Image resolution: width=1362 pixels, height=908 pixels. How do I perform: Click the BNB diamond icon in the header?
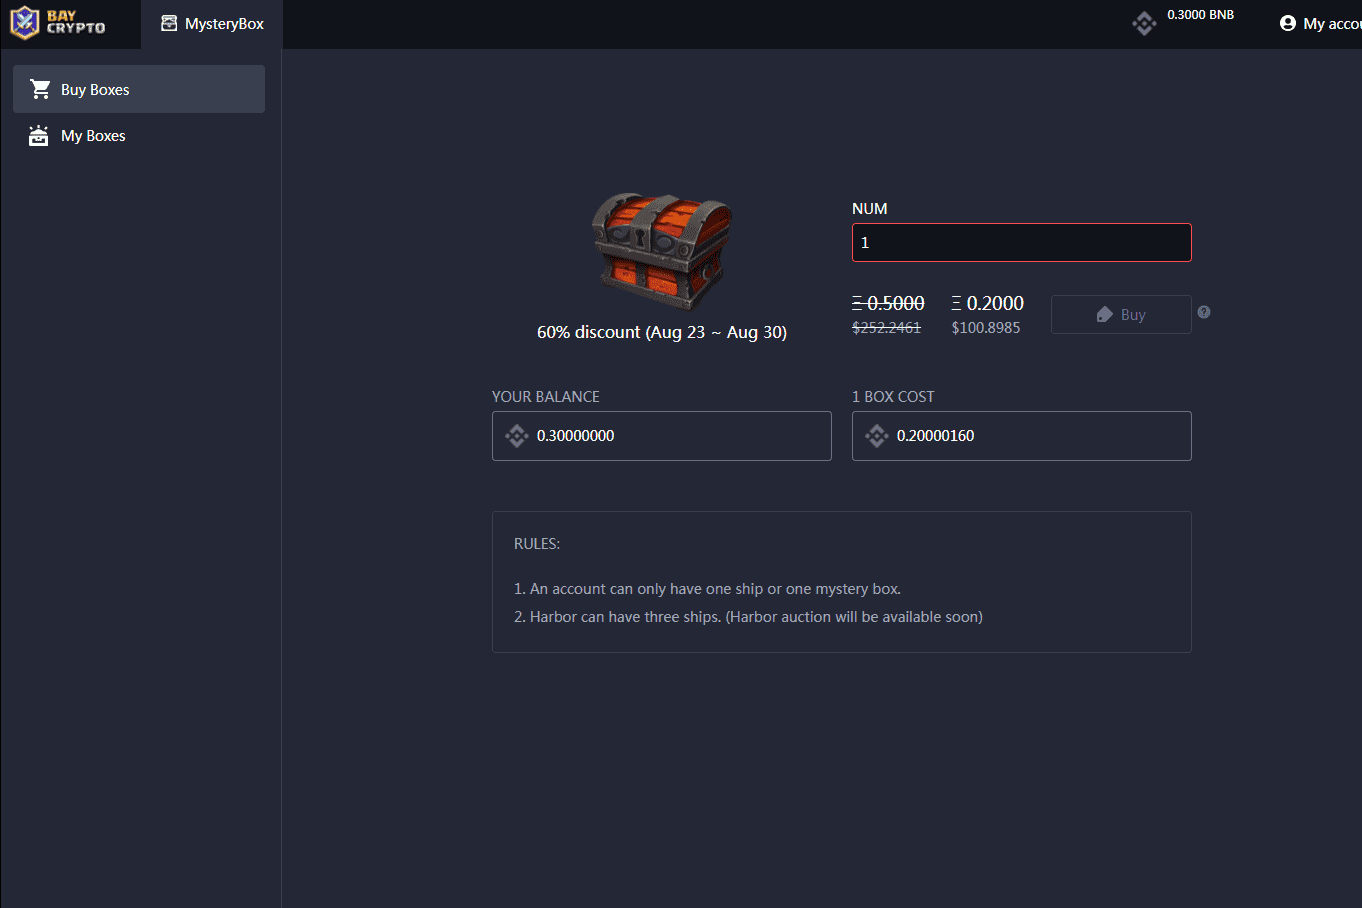click(x=1144, y=22)
